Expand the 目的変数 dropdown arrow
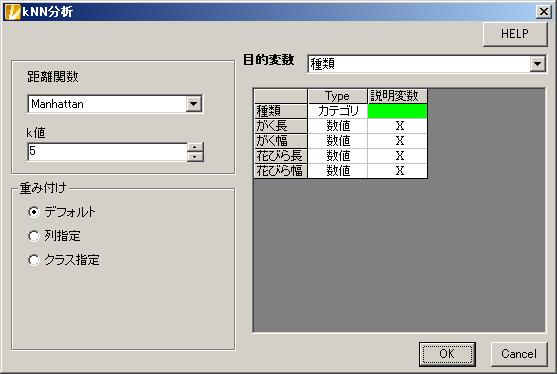This screenshot has height=374, width=557. 537,64
